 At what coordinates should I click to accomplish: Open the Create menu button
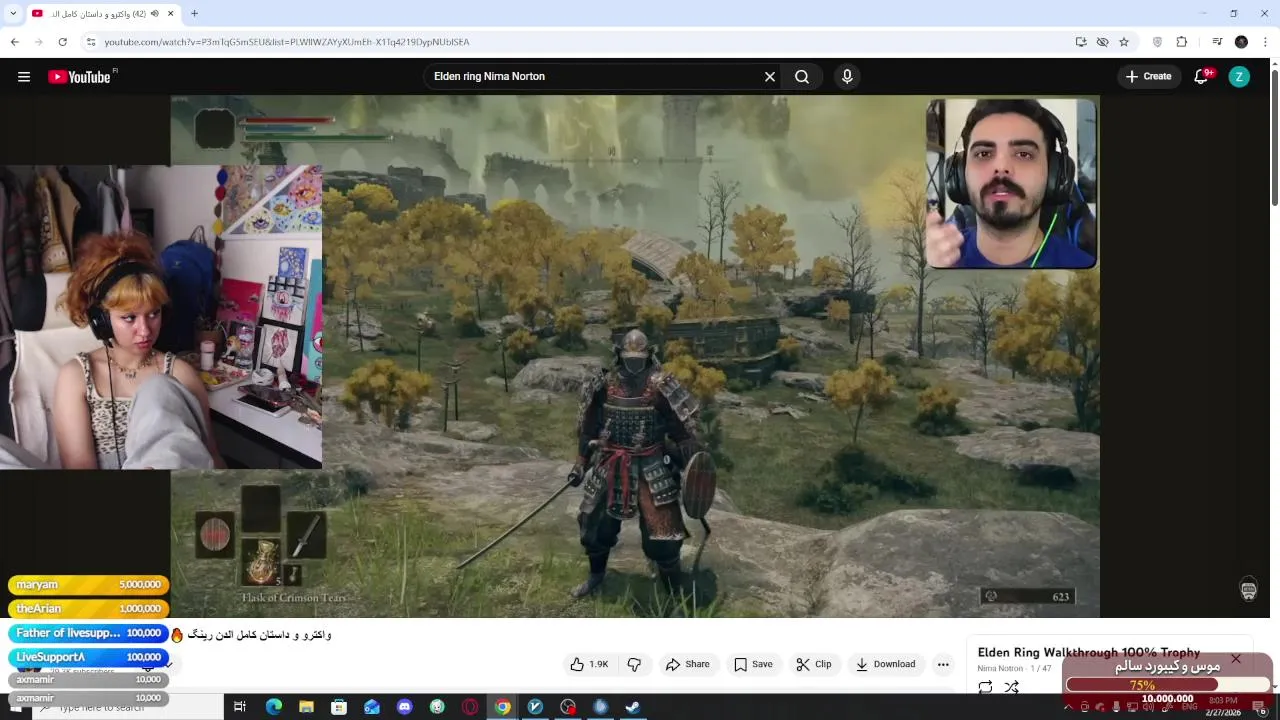[1148, 77]
